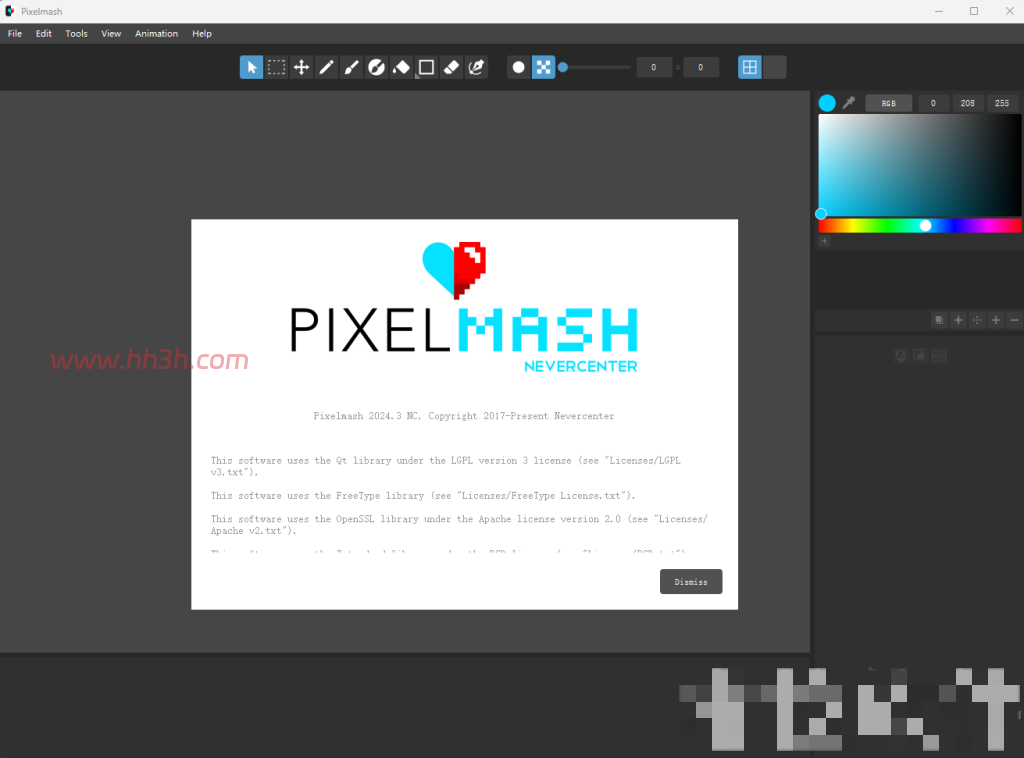1024x758 pixels.
Task: Click the layer mask icon beside FX
Action: pos(920,356)
